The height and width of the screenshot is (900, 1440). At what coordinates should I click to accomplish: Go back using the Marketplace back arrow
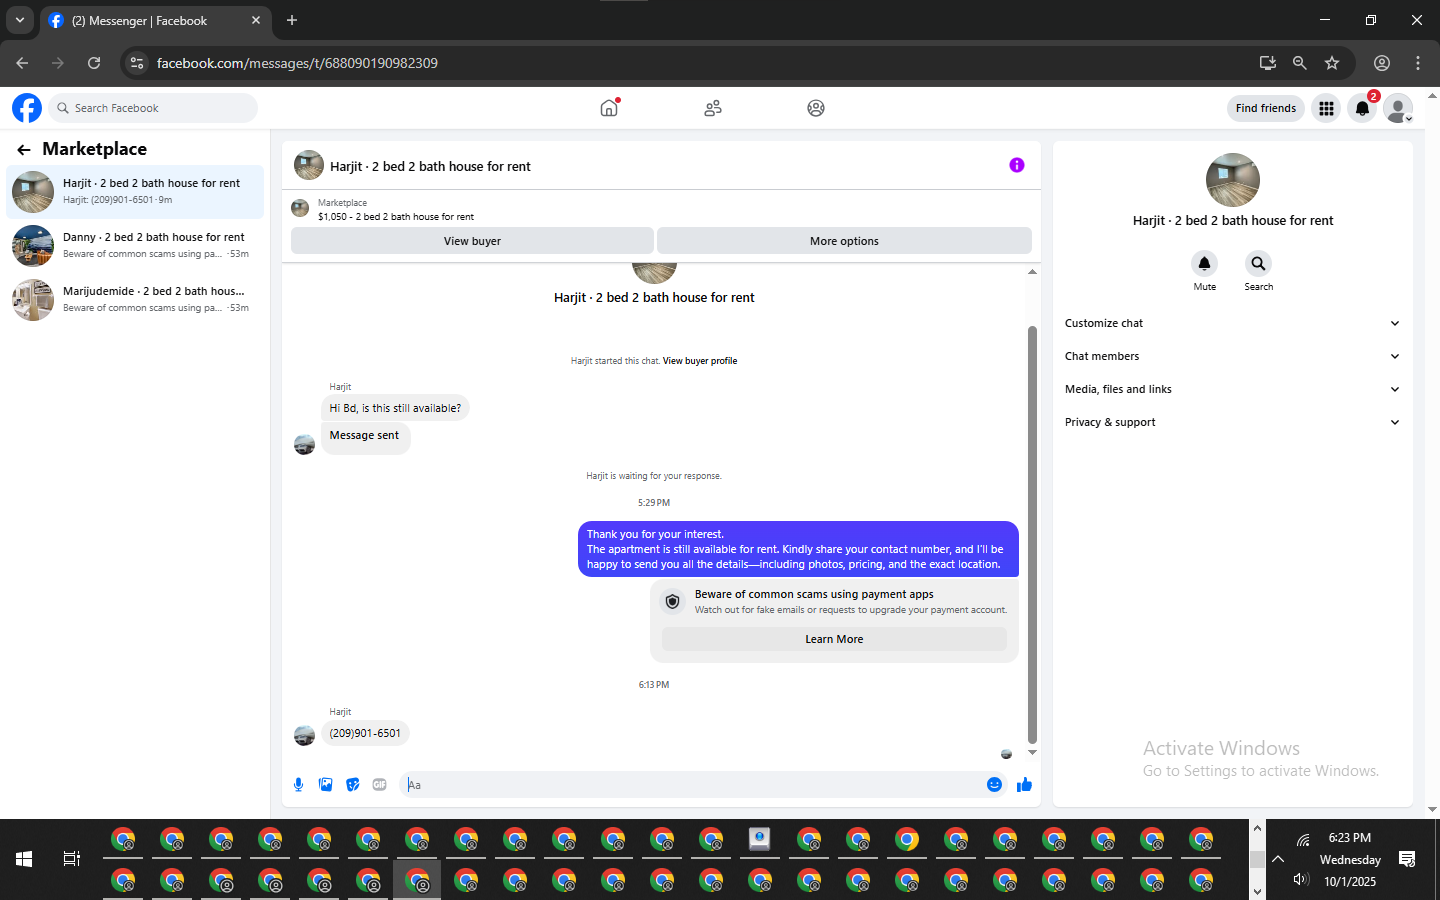click(x=24, y=150)
